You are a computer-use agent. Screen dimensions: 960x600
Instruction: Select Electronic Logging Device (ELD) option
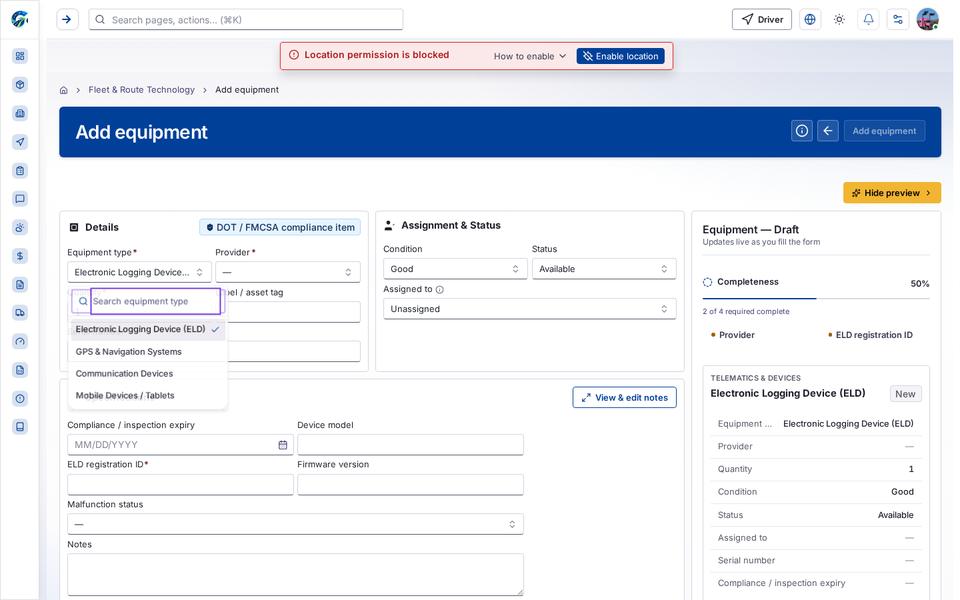(148, 329)
